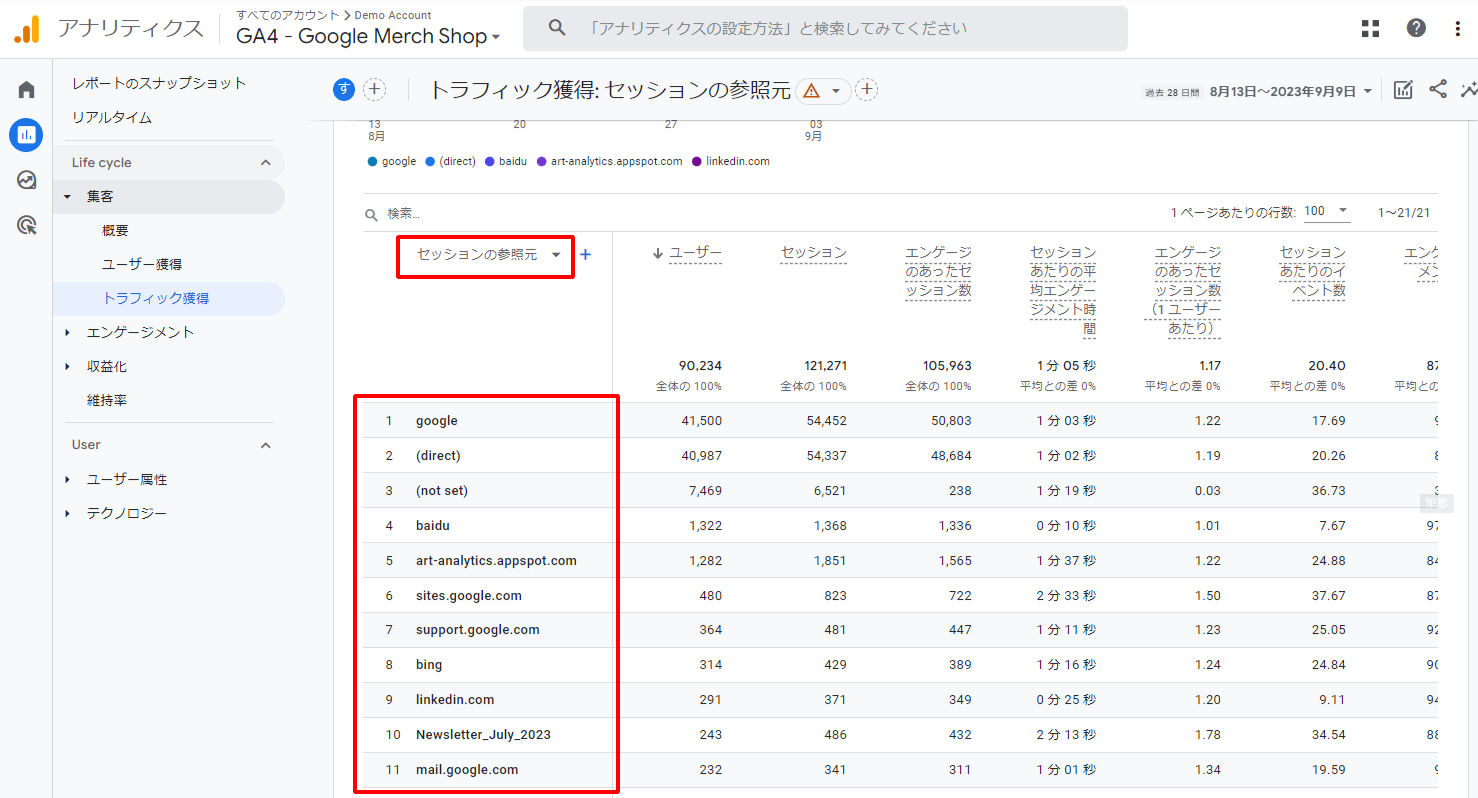Viewport: 1478px width, 798px height.
Task: Click the support.google.com row
Action: (x=900, y=630)
